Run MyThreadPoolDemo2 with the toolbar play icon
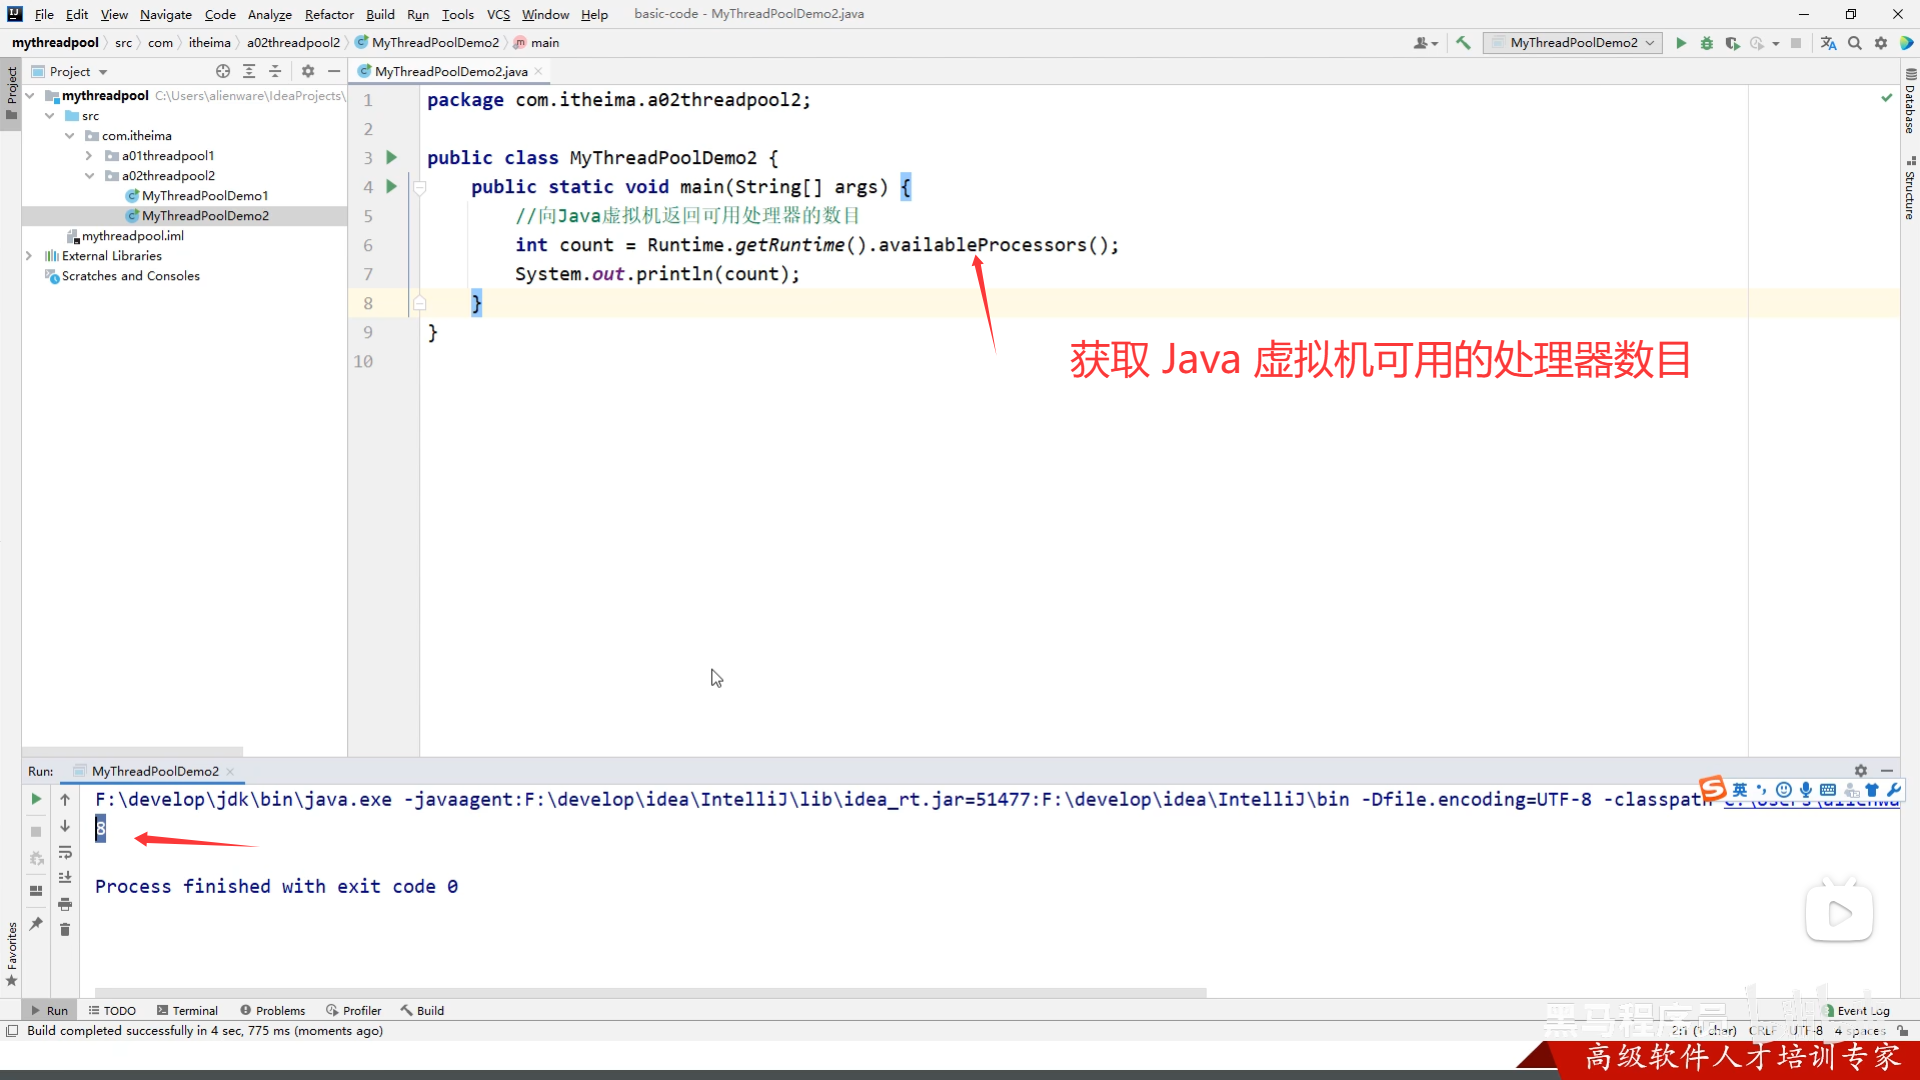1920x1080 pixels. tap(1681, 43)
